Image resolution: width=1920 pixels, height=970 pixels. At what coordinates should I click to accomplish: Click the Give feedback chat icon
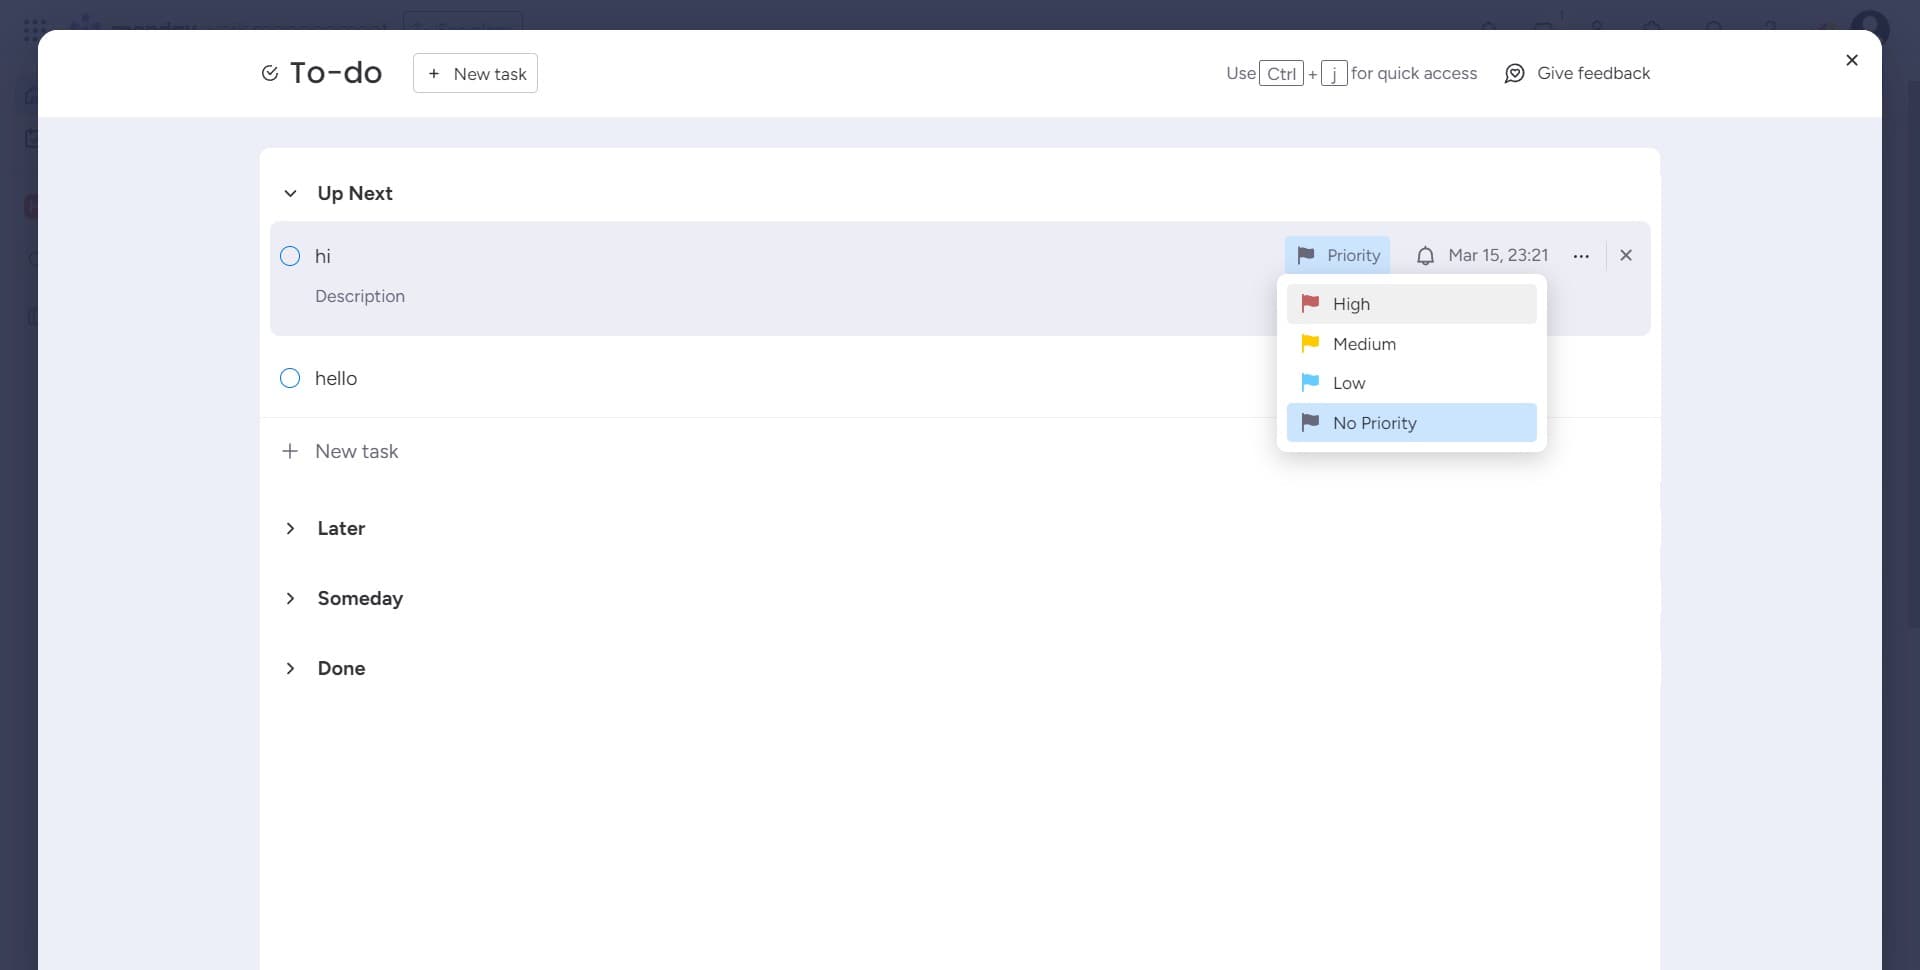pyautogui.click(x=1514, y=74)
